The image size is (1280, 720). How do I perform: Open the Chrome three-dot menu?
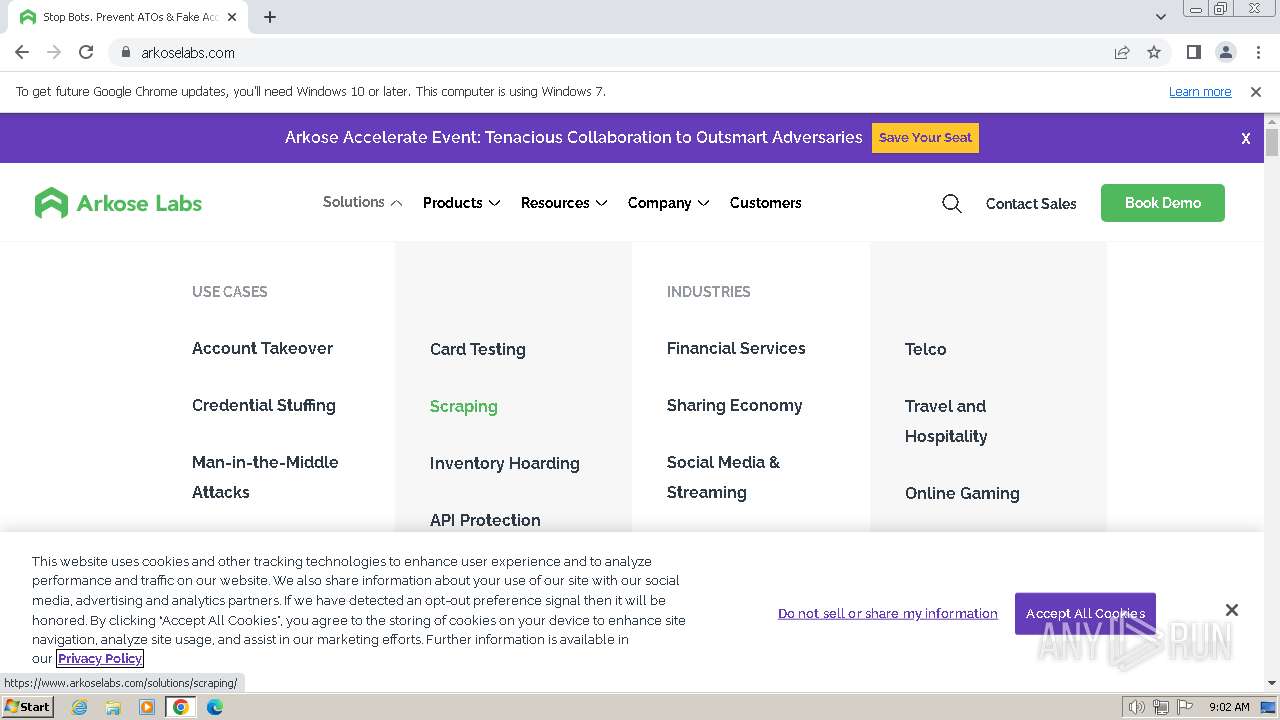coord(1258,52)
